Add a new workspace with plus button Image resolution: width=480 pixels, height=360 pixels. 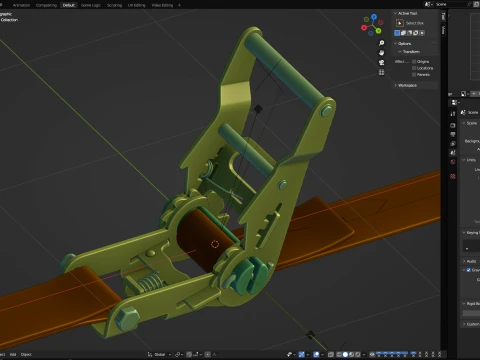coord(179,5)
